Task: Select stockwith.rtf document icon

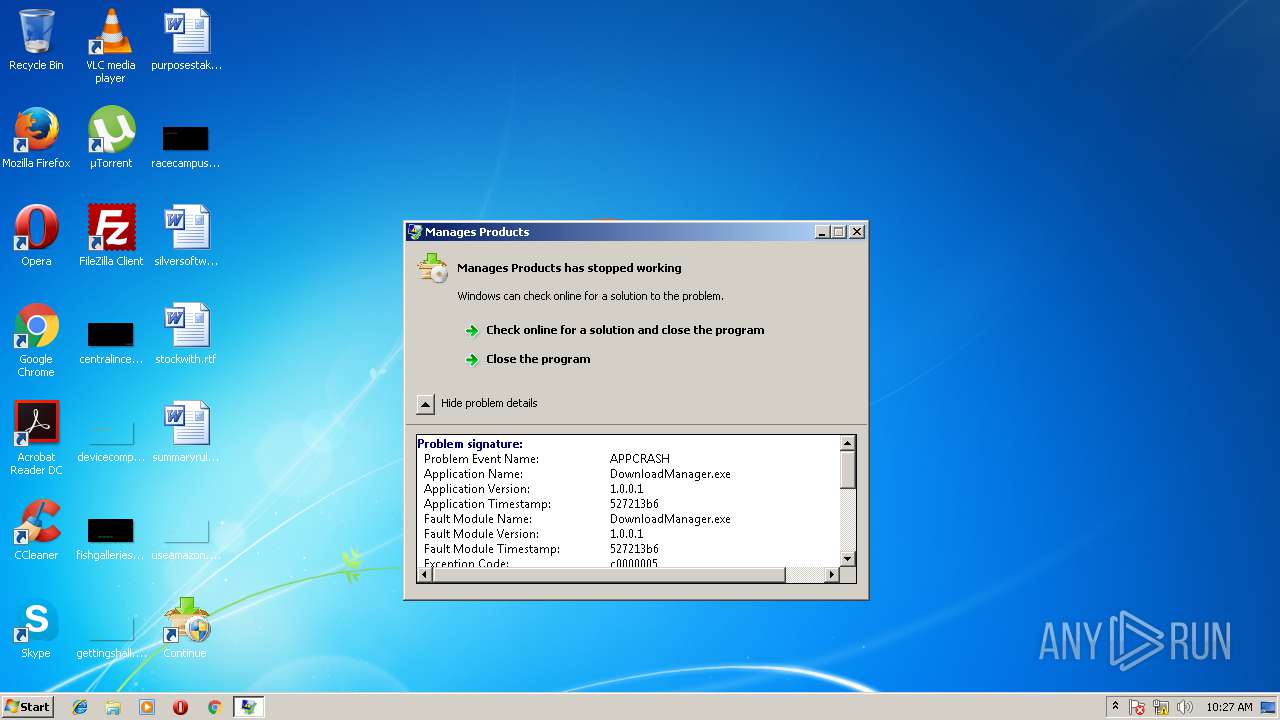Action: pyautogui.click(x=186, y=334)
